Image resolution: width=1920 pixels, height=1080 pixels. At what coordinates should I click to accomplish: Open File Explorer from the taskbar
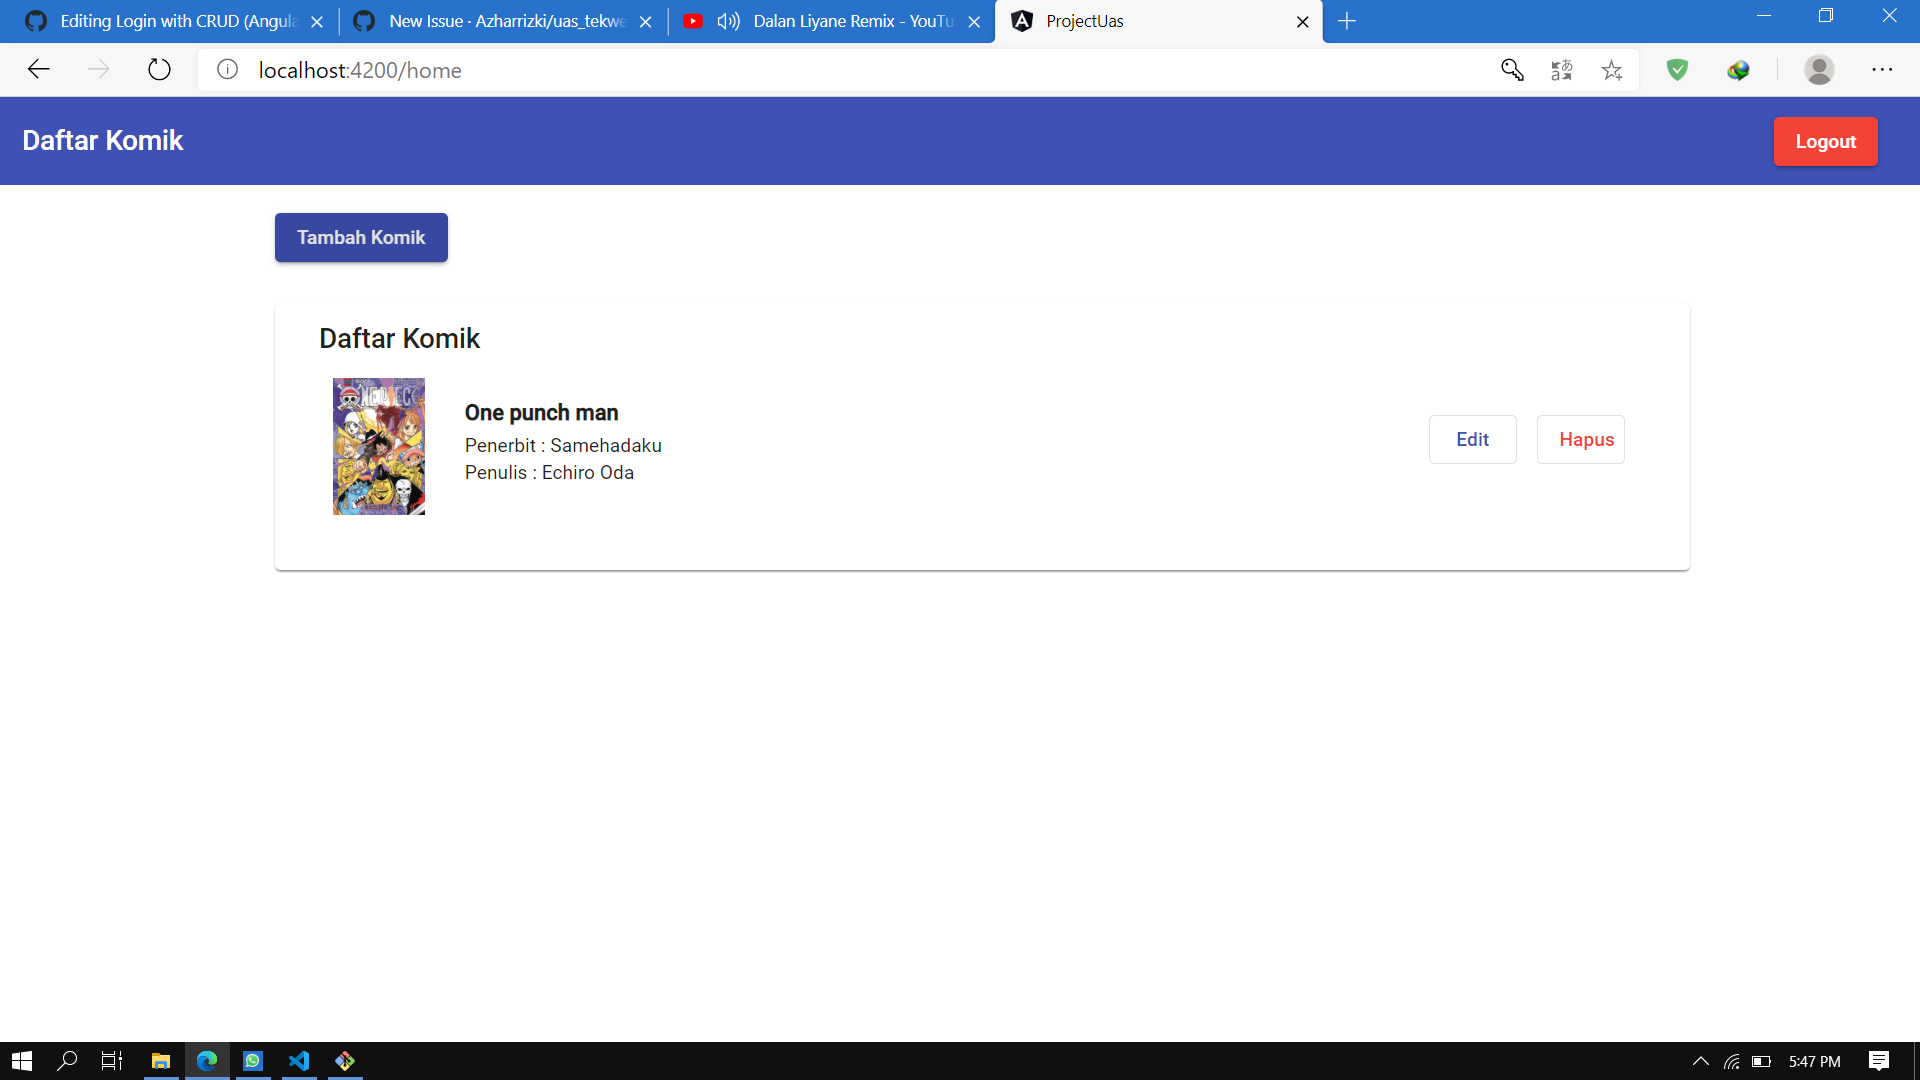[x=160, y=1061]
